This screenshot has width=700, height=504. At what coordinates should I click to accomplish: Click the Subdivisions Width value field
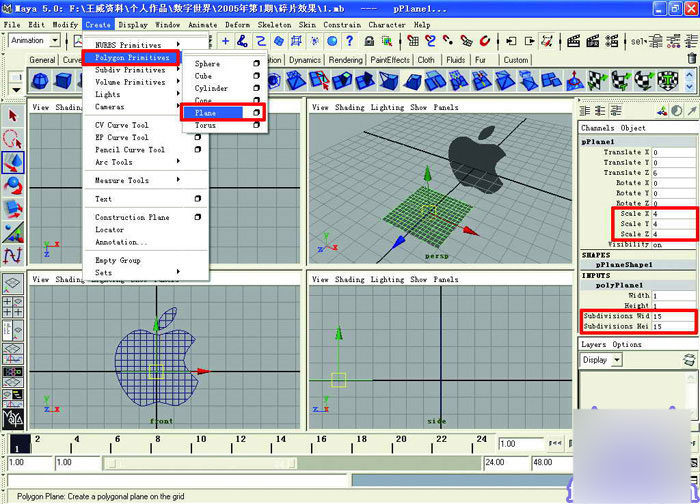pyautogui.click(x=673, y=316)
